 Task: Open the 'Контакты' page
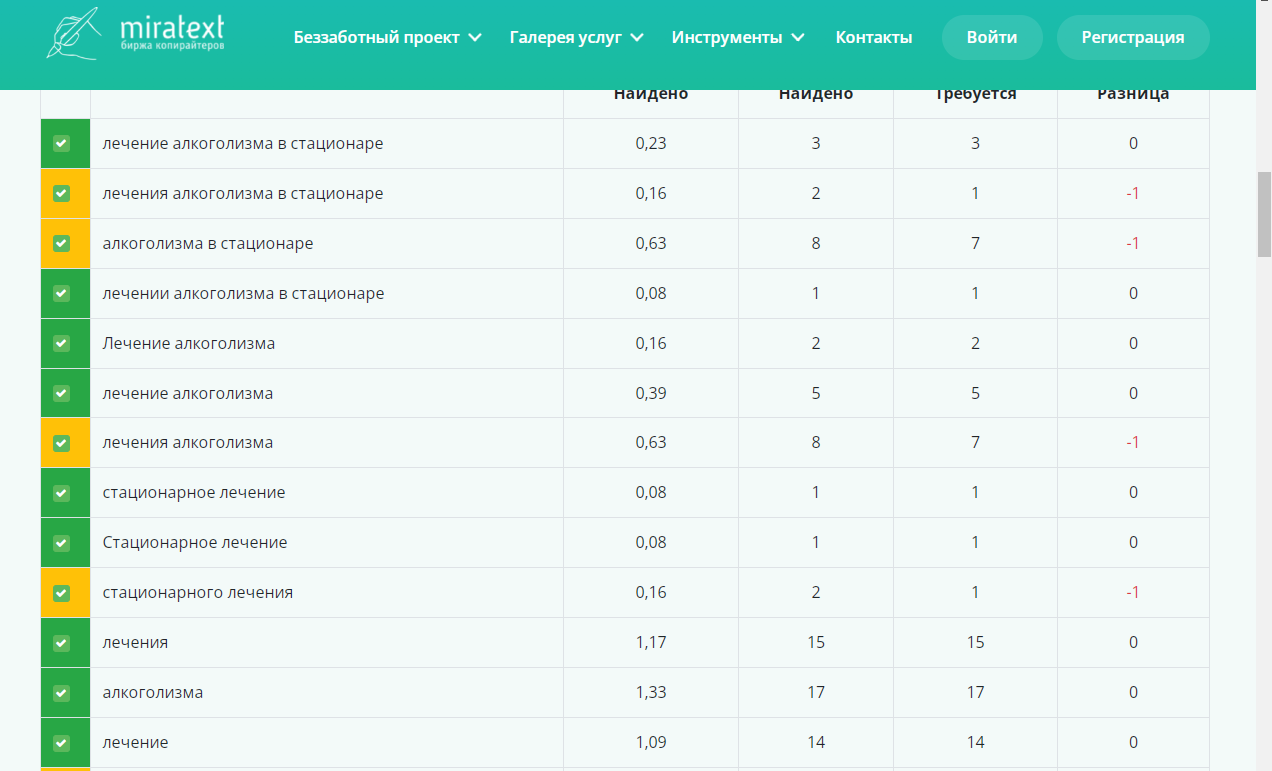(x=874, y=37)
